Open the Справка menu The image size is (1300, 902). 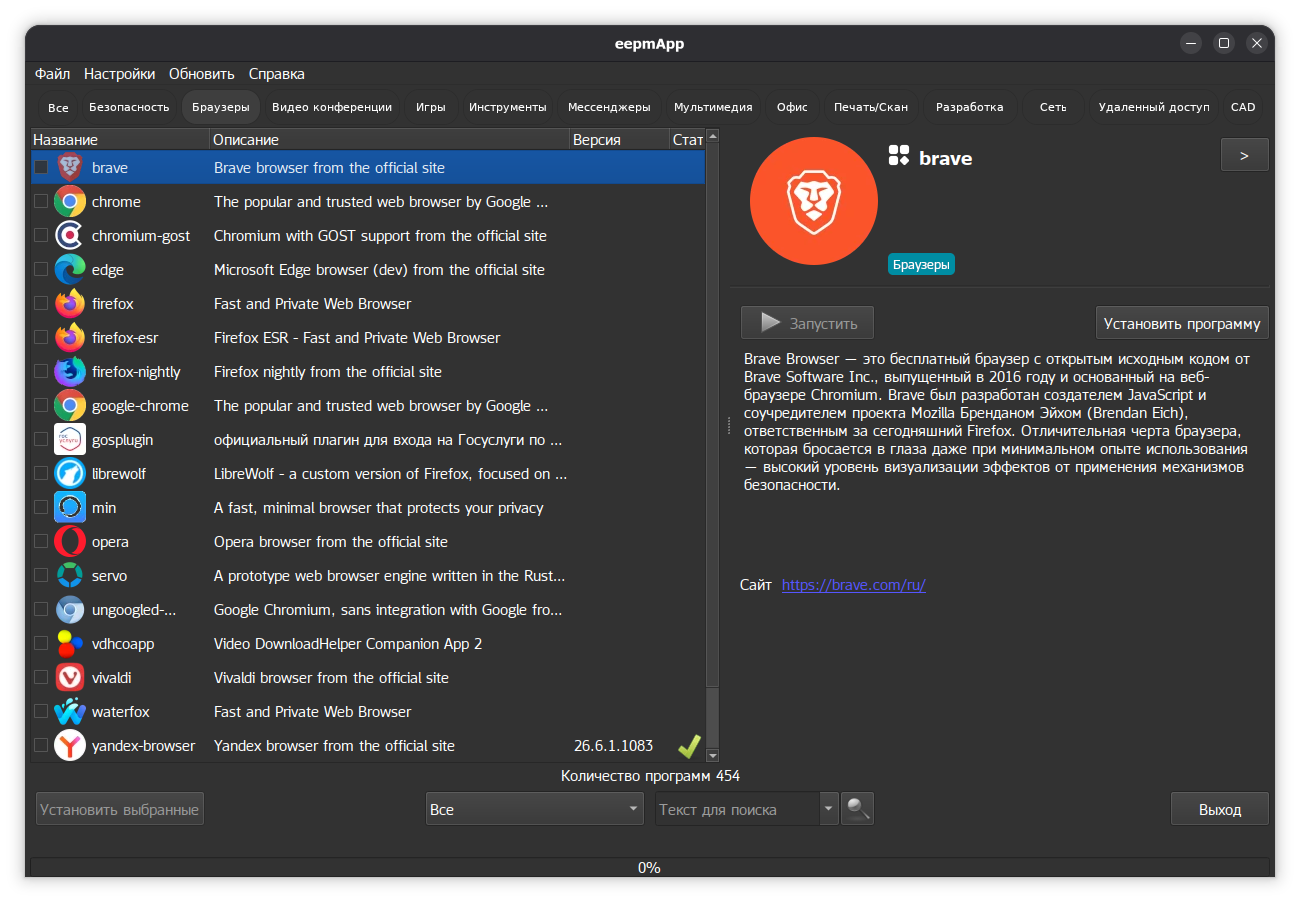[277, 74]
